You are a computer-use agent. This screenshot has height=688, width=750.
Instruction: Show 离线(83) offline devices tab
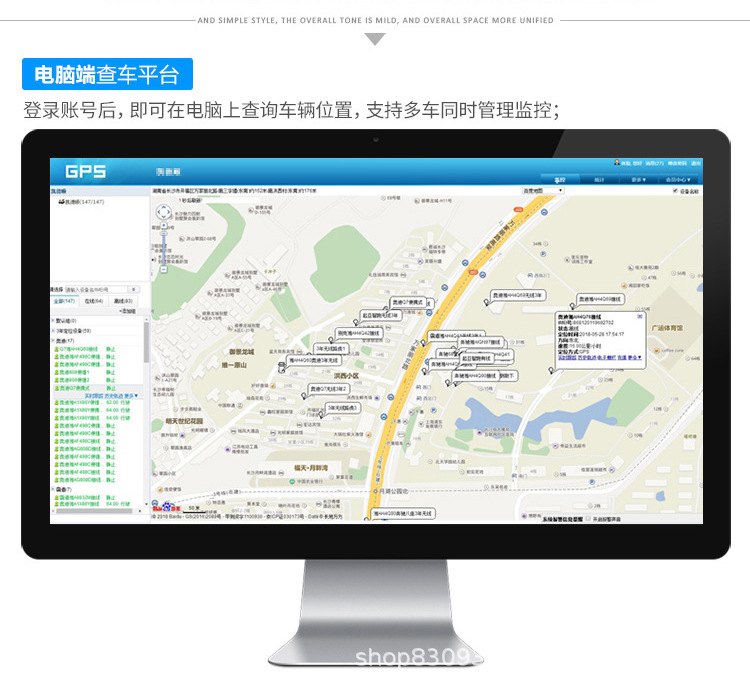[x=123, y=301]
